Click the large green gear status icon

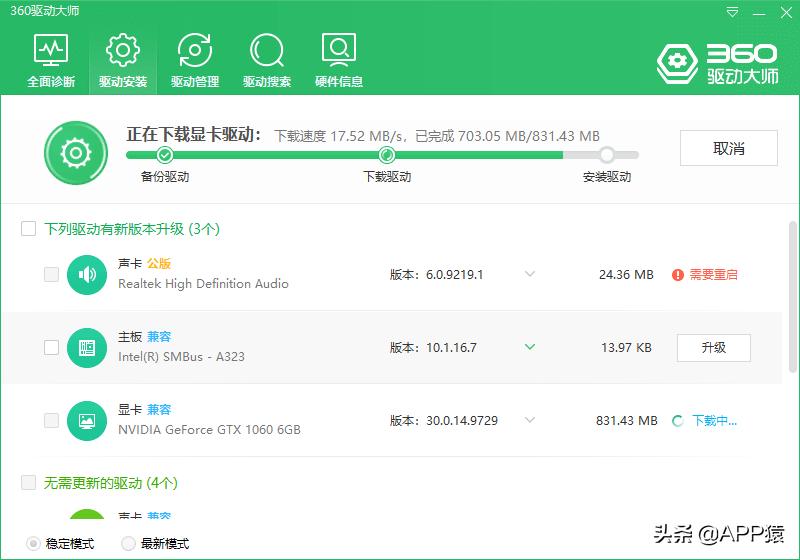(76, 152)
